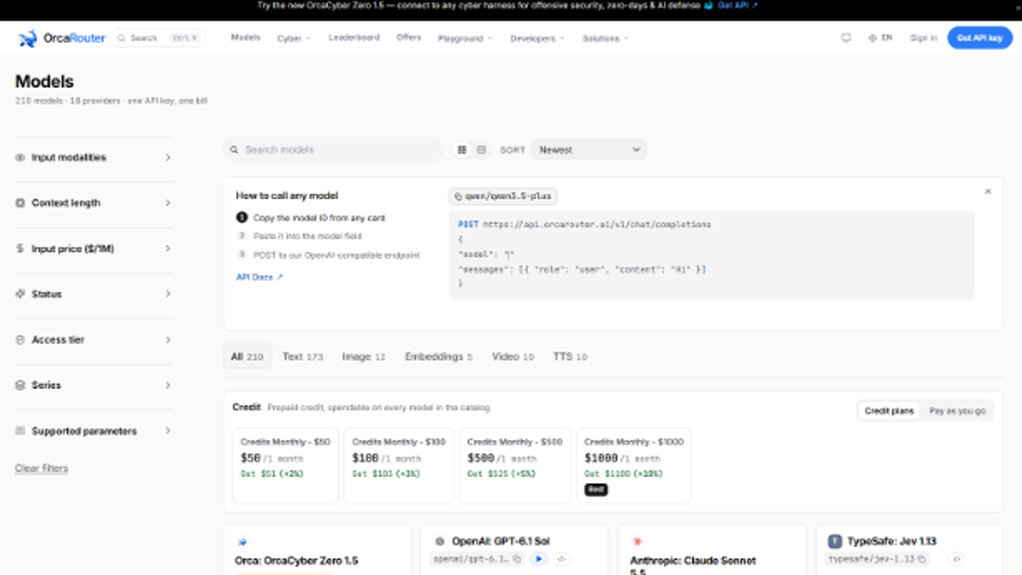This screenshot has height=575, width=1022.
Task: Click the code icon on TypeSafe Jev card
Action: click(x=957, y=559)
